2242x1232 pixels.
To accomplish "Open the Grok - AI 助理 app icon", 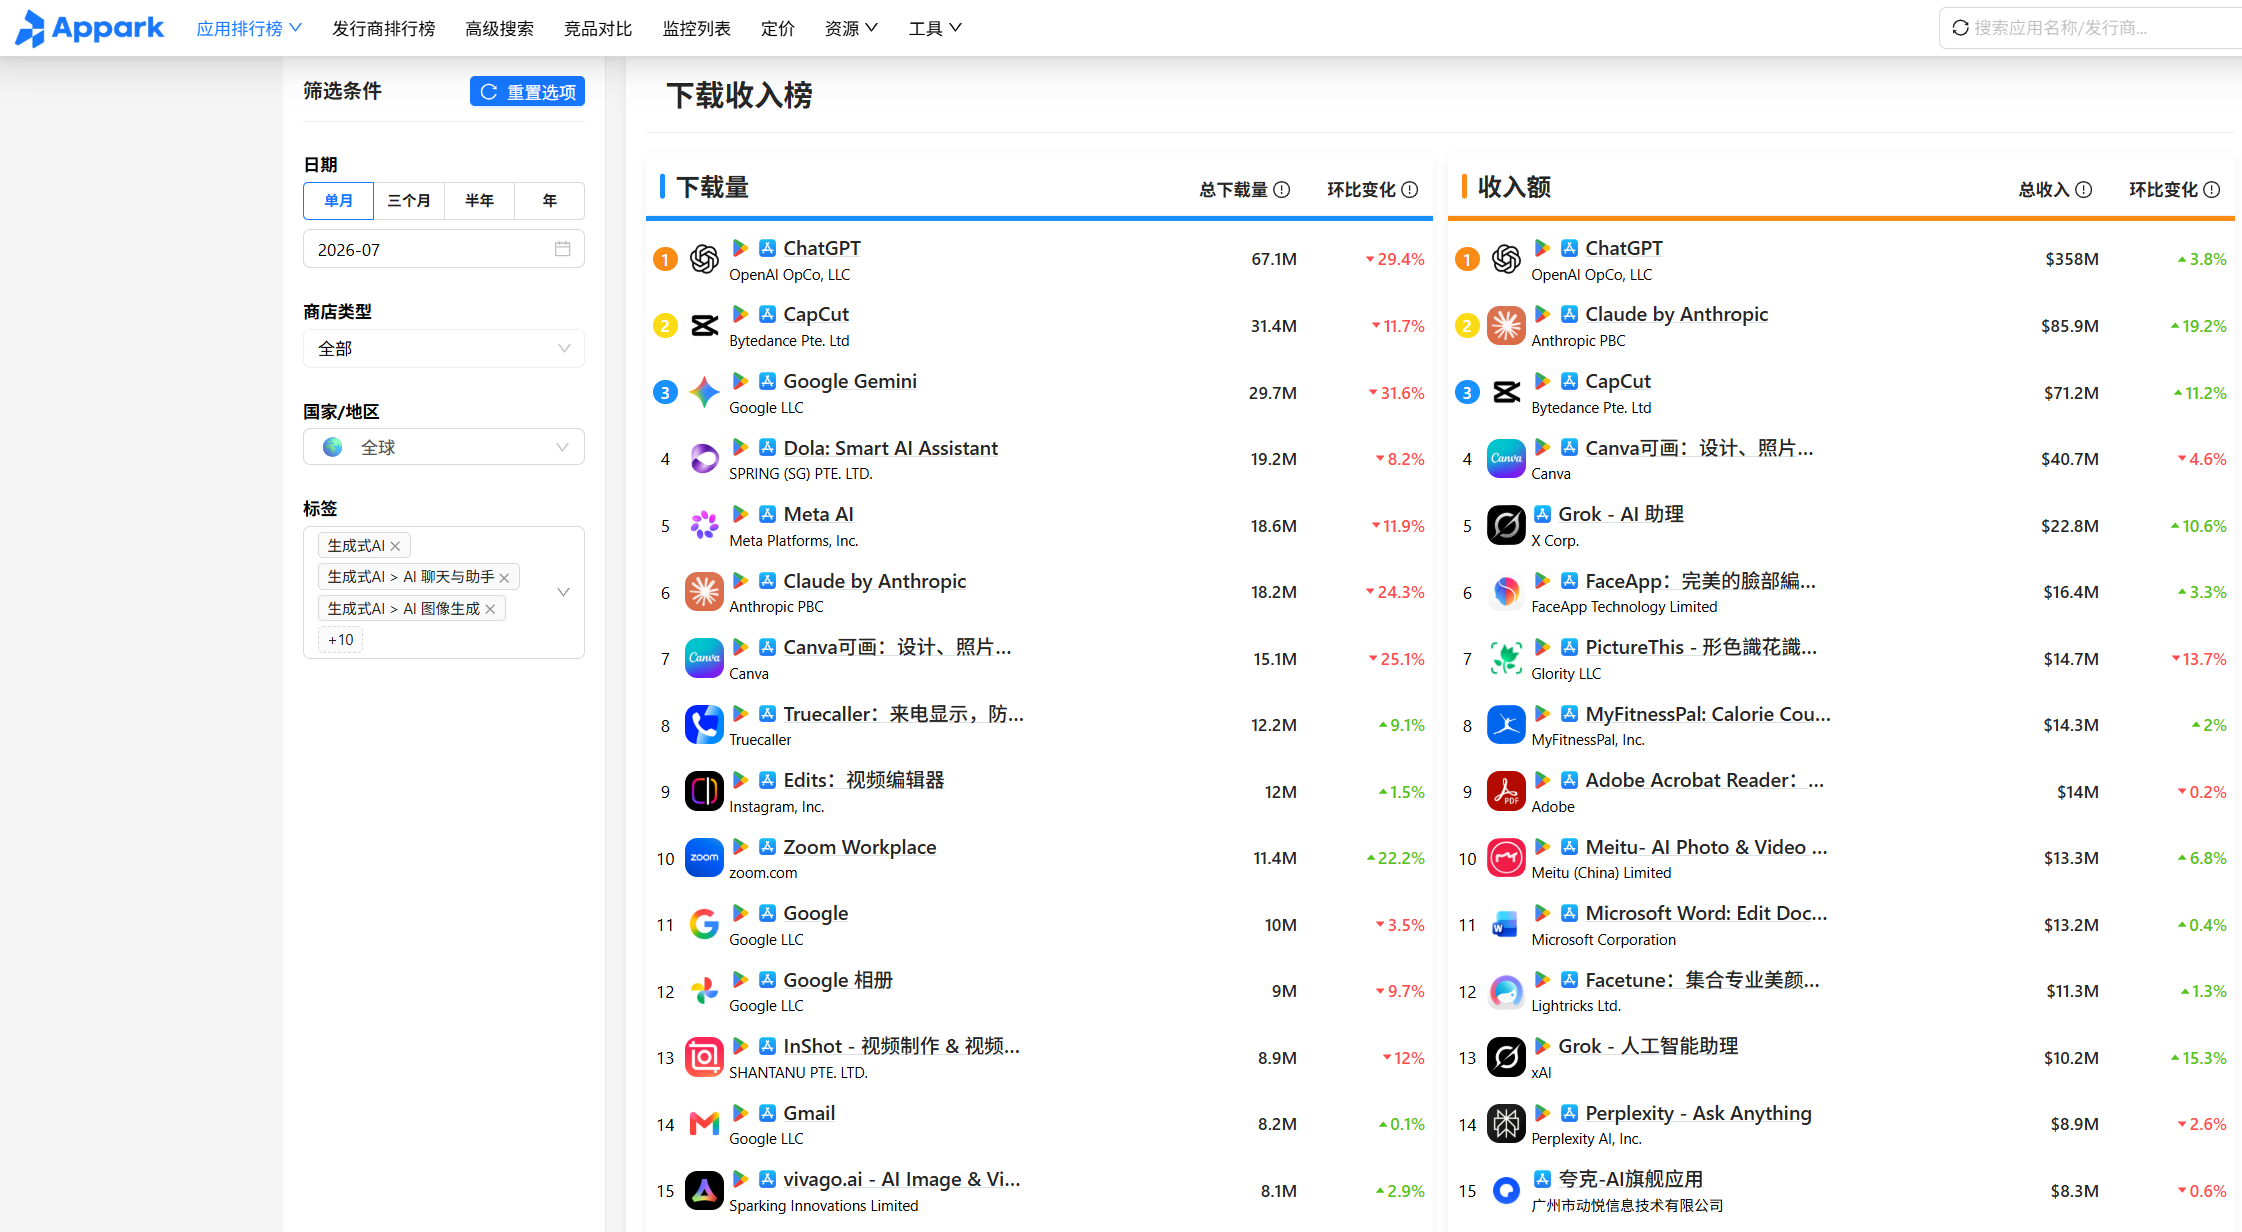I will pyautogui.click(x=1506, y=526).
